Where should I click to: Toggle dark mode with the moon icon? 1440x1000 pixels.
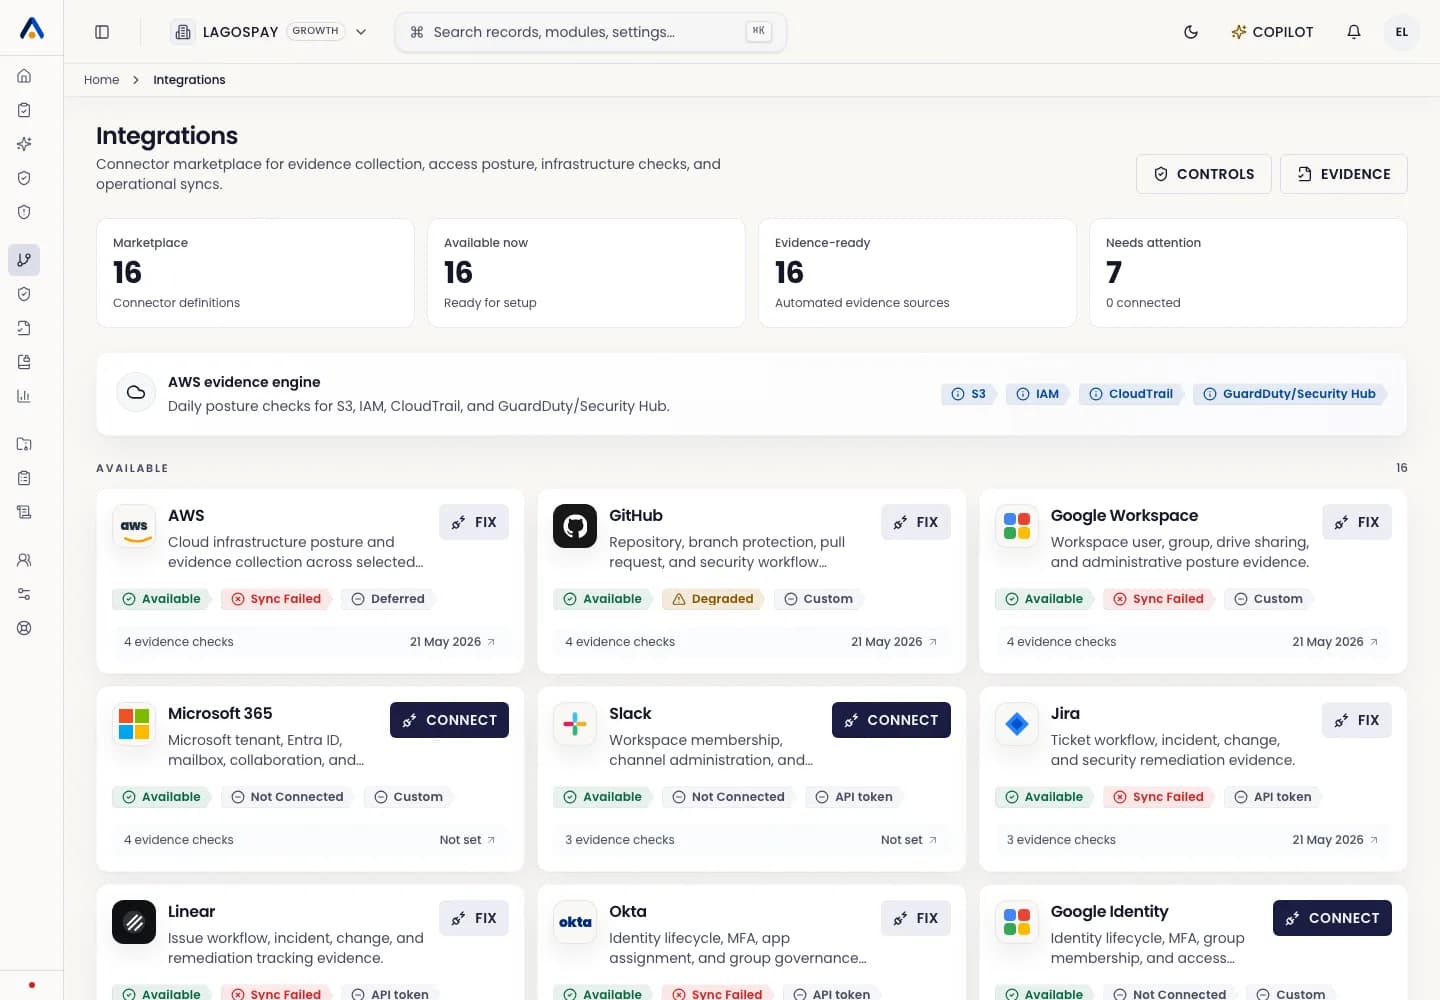(x=1191, y=32)
